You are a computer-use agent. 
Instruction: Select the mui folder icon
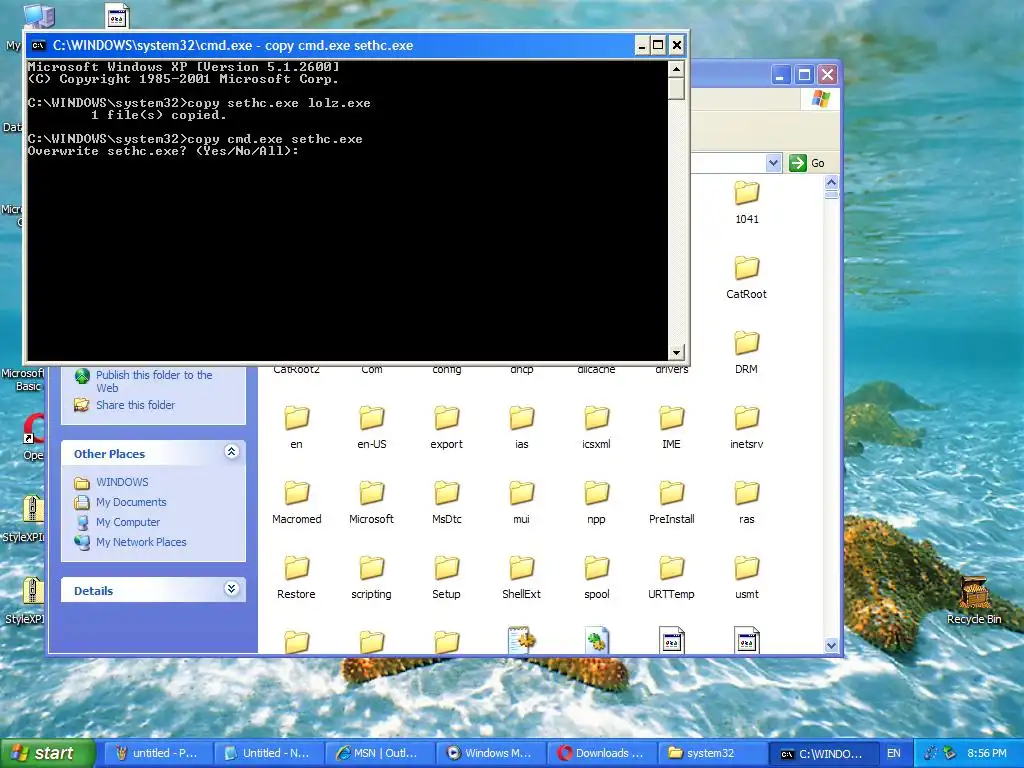(x=522, y=493)
